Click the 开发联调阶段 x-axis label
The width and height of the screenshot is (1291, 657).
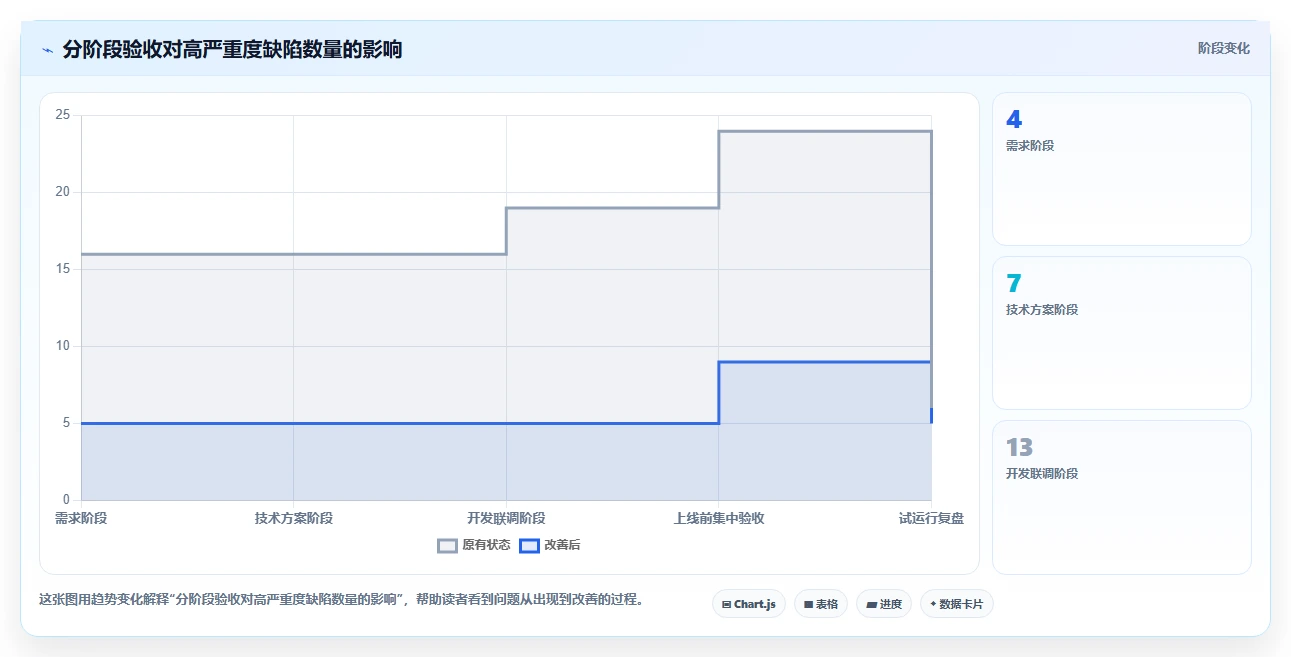click(506, 518)
